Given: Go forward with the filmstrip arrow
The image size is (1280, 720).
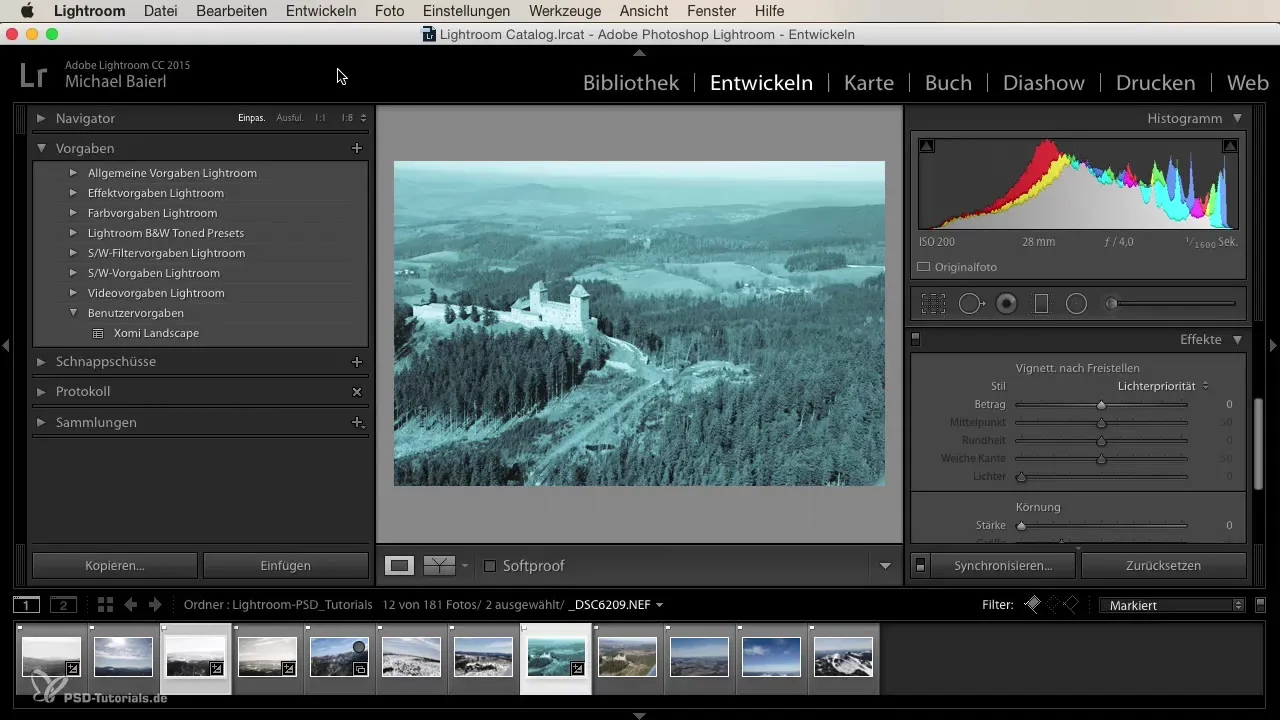Looking at the screenshot, I should point(155,604).
